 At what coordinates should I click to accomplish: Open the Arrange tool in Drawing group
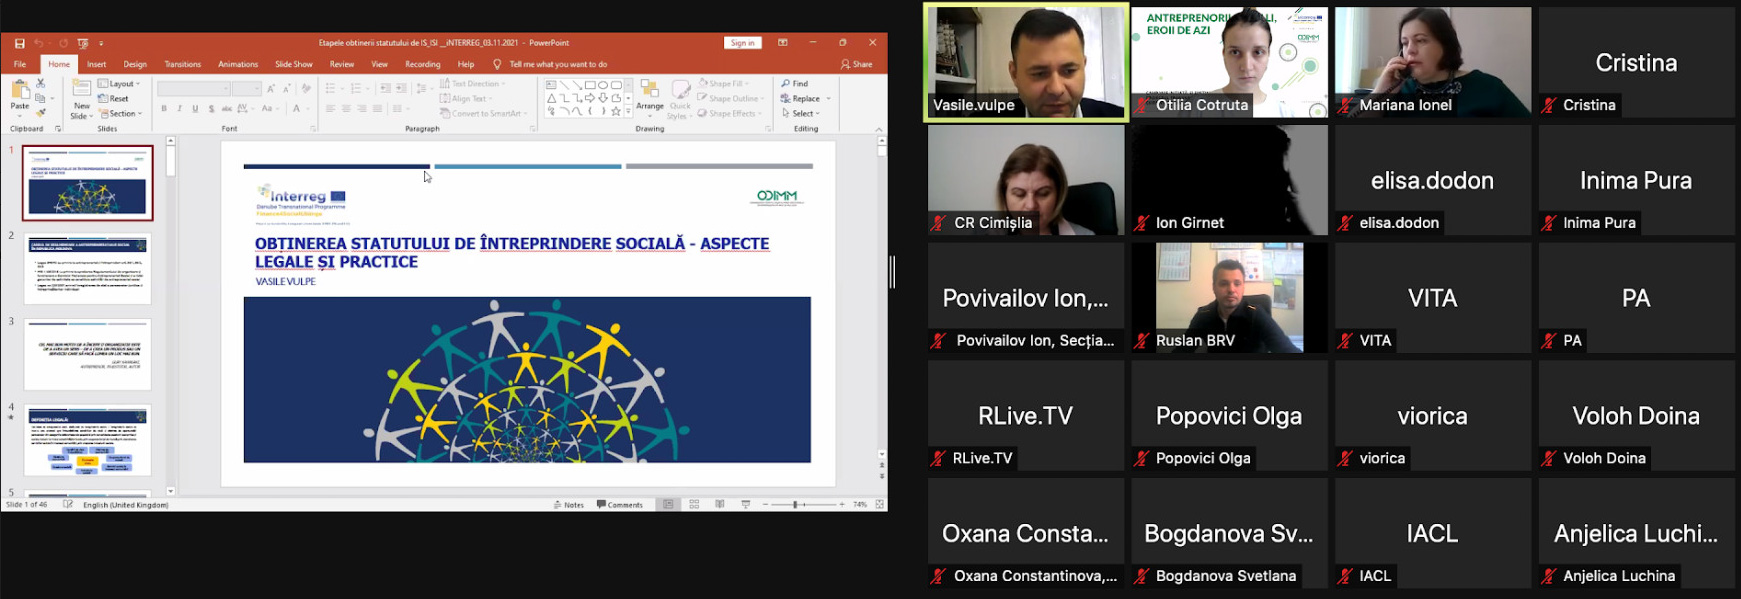coord(650,96)
